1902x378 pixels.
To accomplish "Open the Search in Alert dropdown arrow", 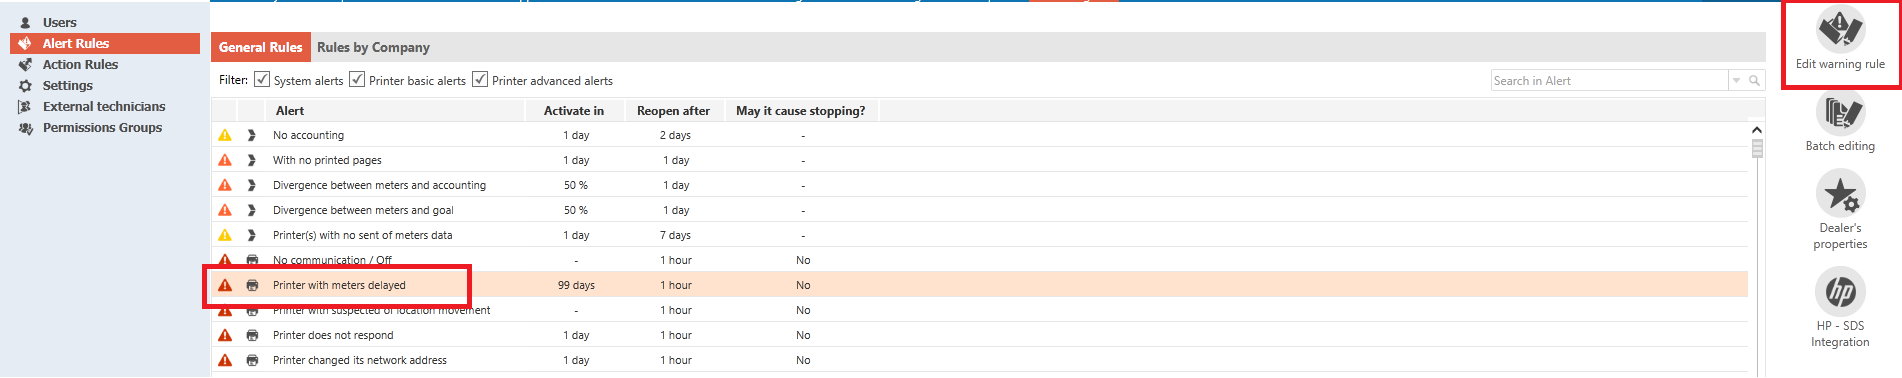I will 1737,80.
